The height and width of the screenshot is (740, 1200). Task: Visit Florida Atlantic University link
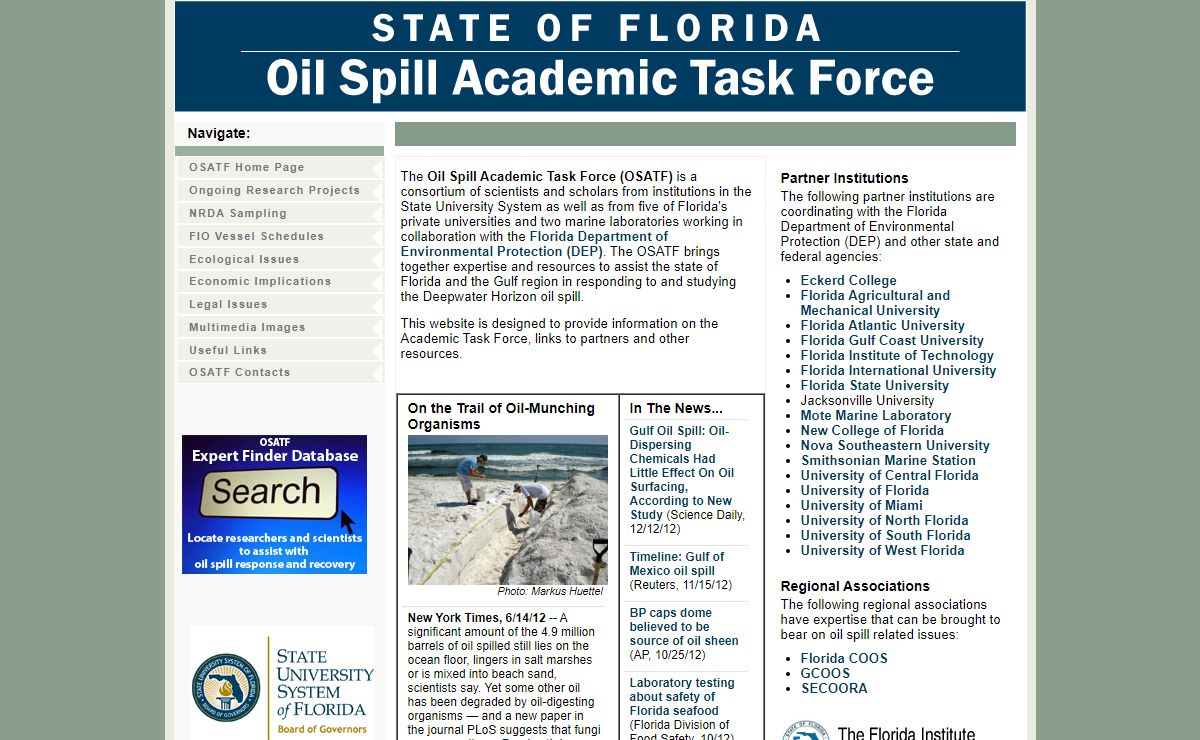click(883, 326)
